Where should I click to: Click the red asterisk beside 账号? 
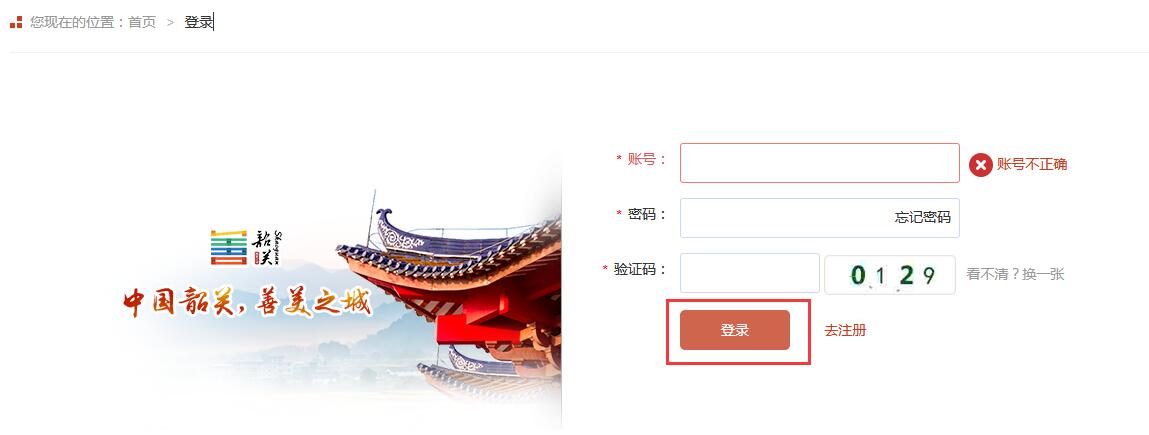619,160
